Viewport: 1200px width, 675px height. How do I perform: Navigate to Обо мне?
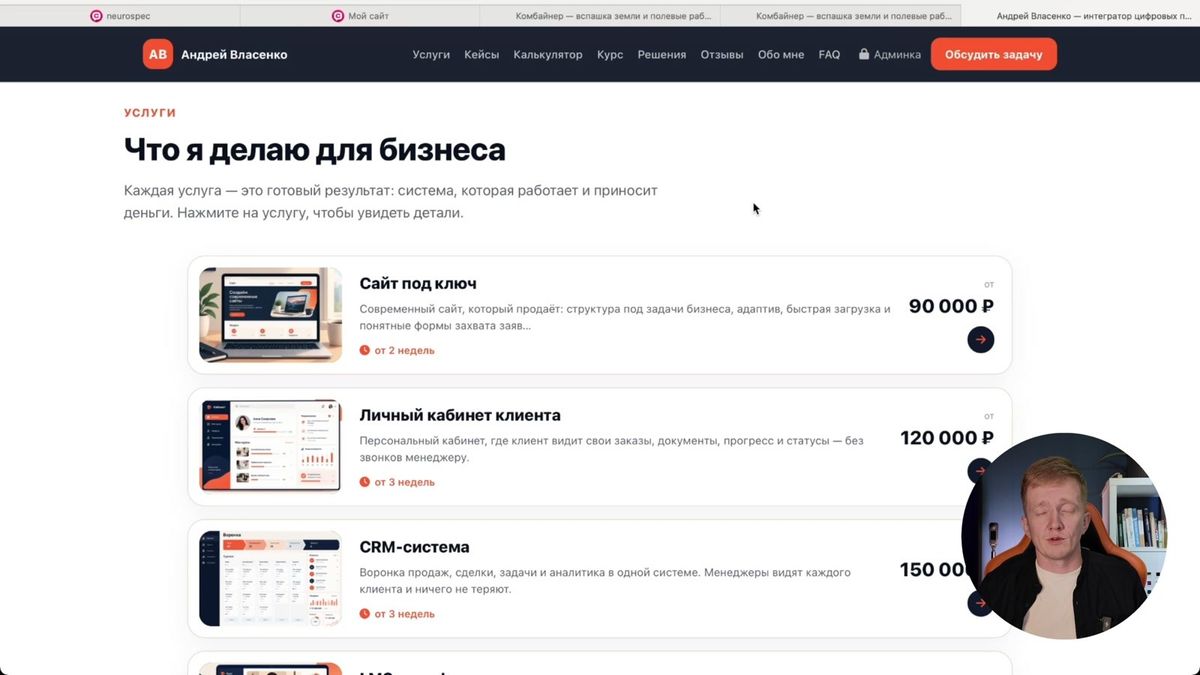(781, 55)
